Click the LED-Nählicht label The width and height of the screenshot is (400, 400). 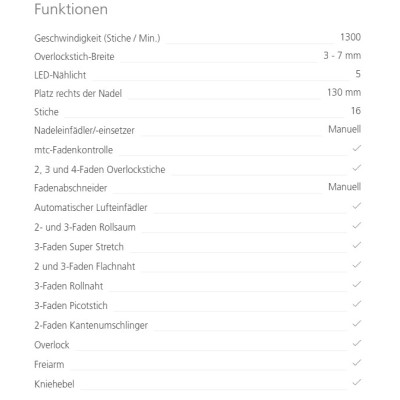click(60, 75)
